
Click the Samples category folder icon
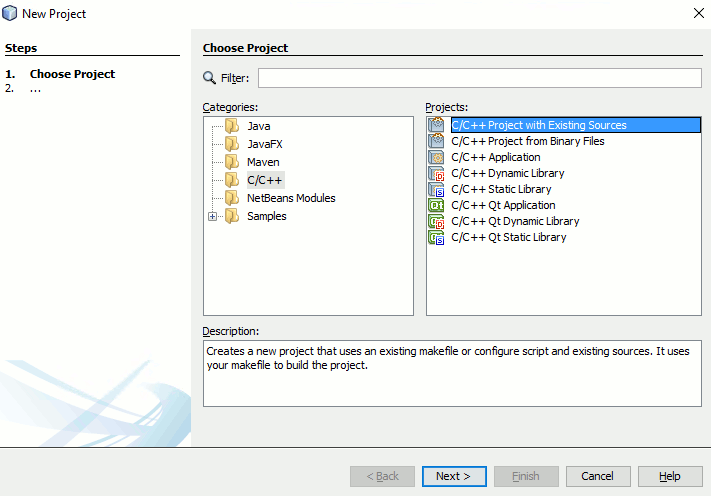232,216
